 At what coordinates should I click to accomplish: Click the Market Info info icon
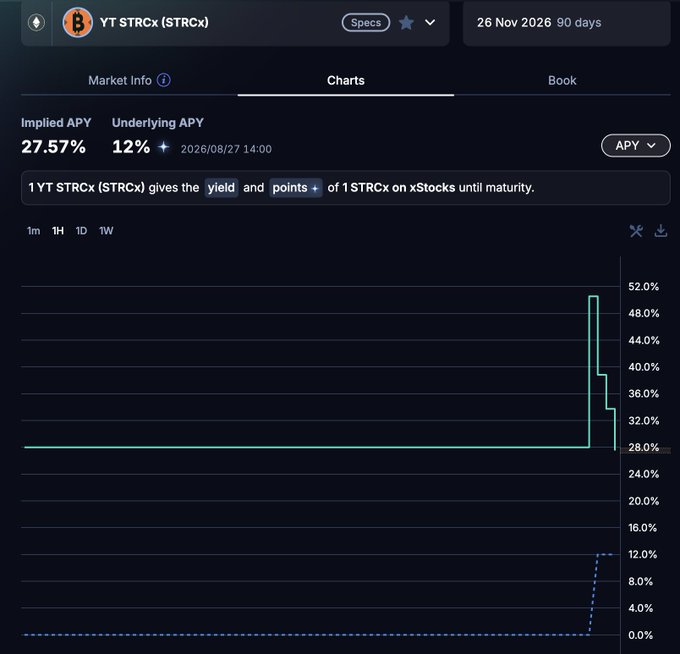point(163,80)
